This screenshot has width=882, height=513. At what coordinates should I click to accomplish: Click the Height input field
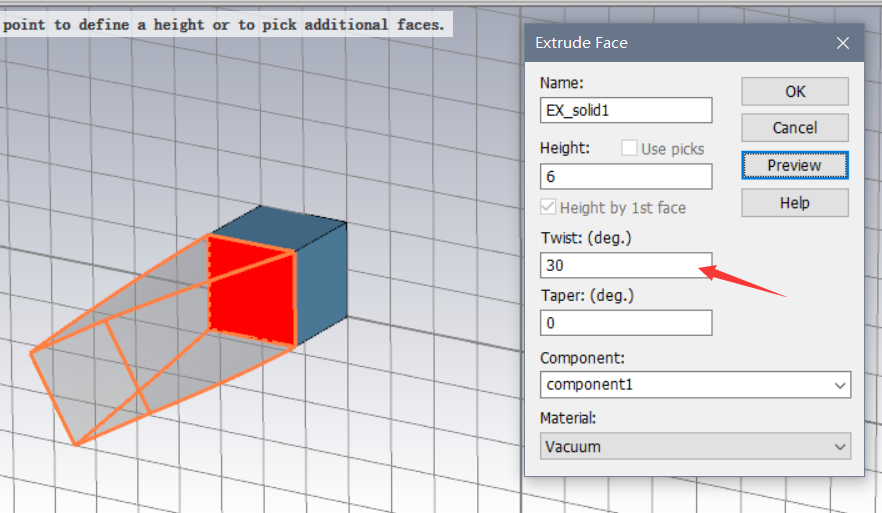click(626, 177)
